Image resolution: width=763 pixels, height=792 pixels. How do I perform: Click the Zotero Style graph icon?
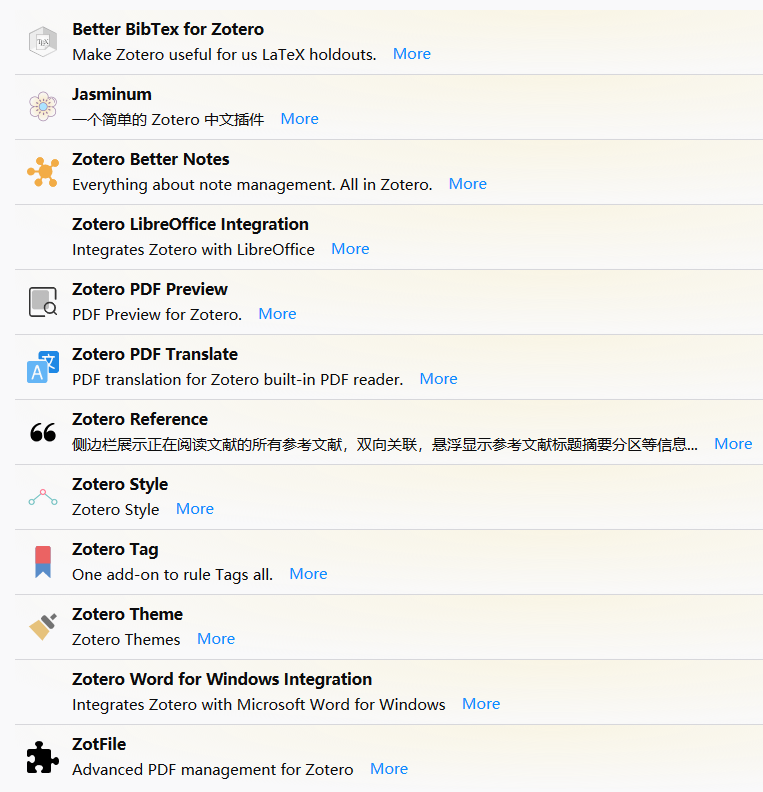[x=43, y=497]
